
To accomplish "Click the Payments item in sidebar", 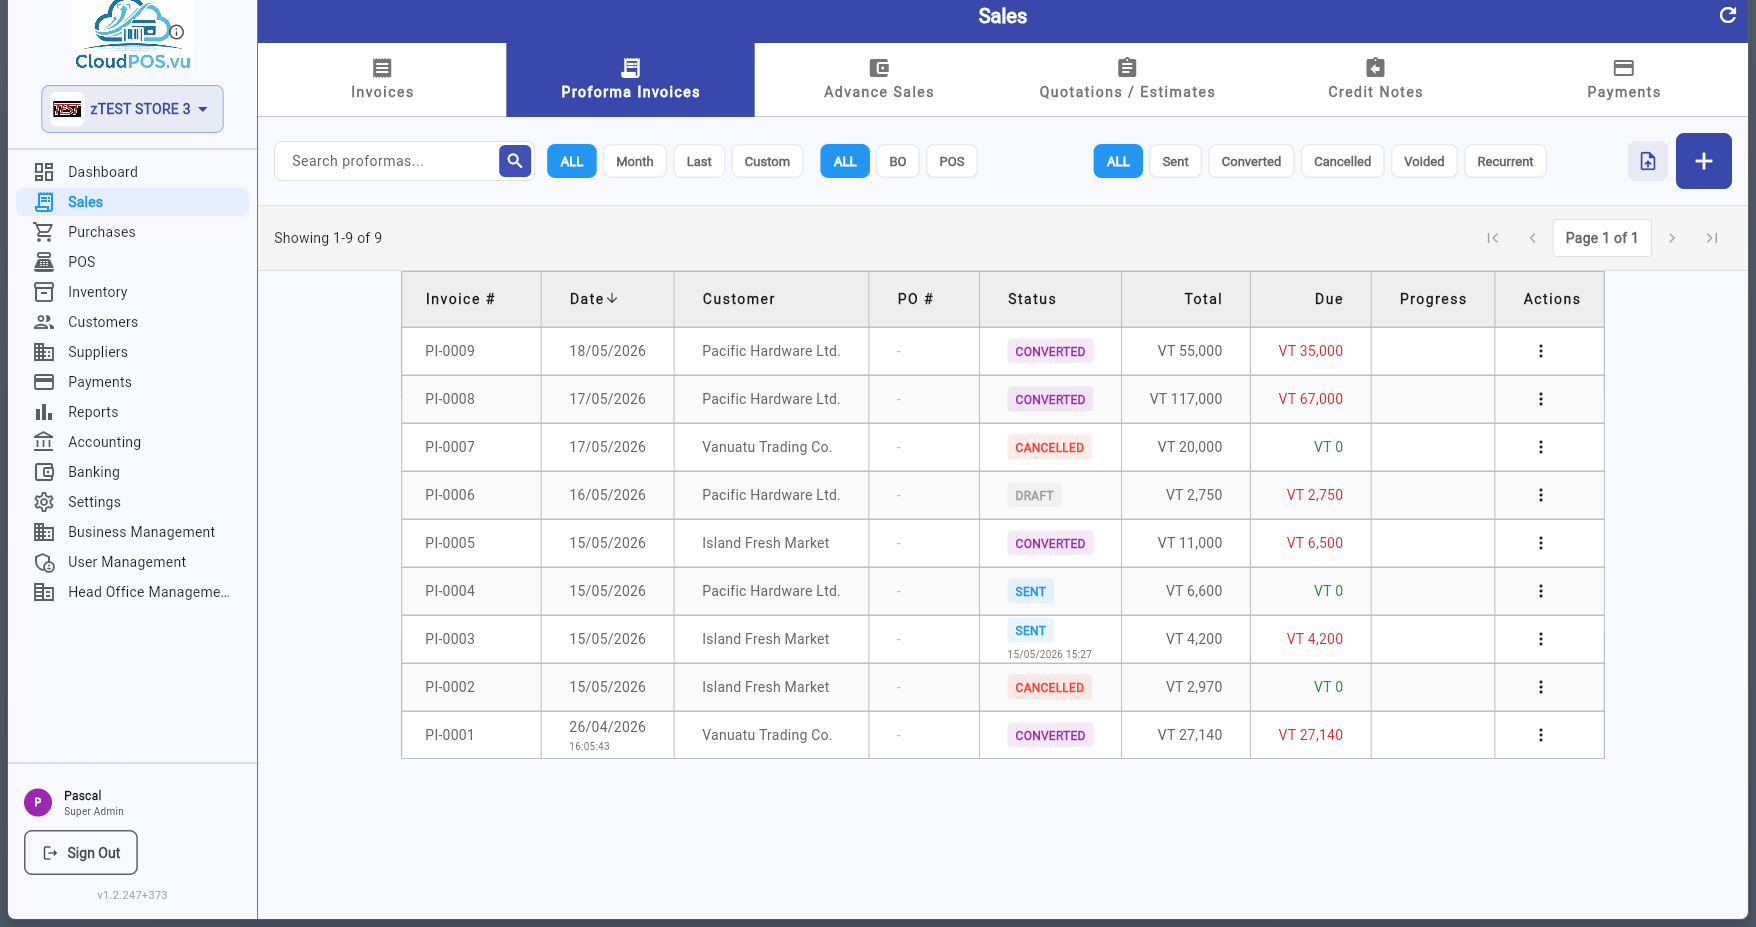I will (x=132, y=382).
